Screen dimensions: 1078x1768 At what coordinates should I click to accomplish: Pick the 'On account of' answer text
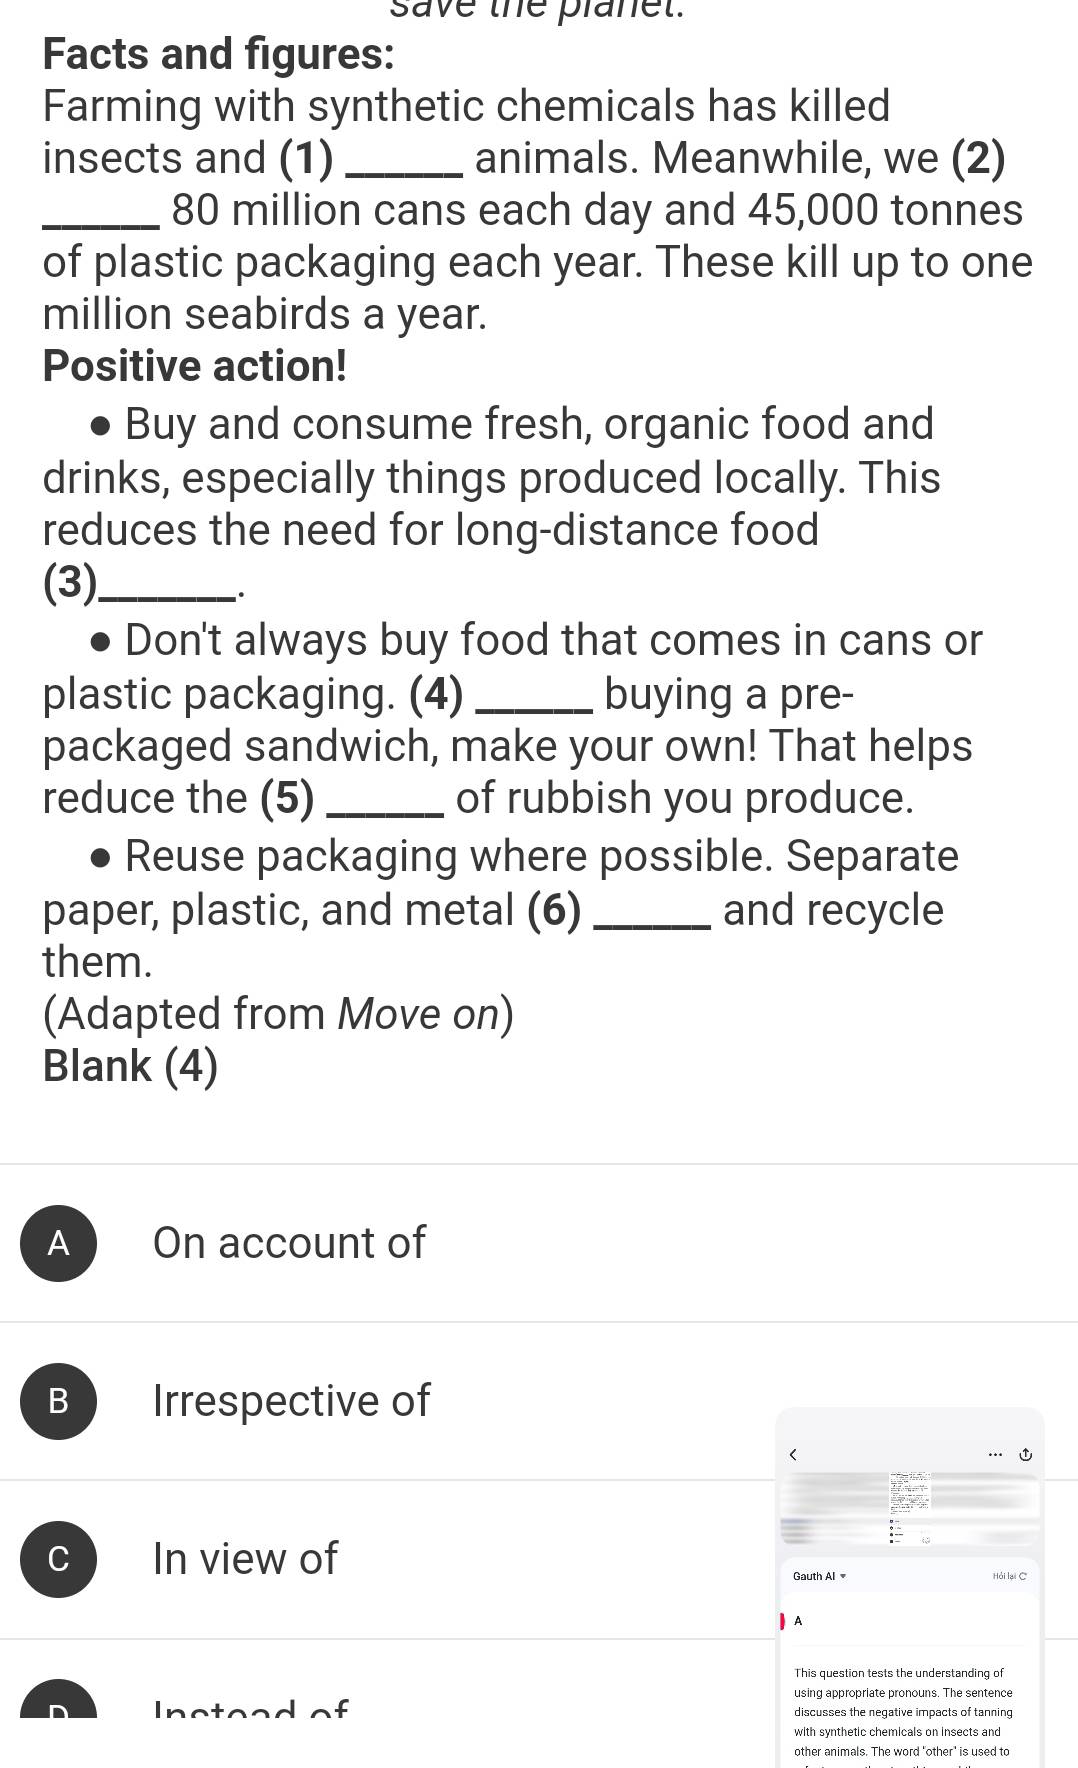[x=289, y=1243]
